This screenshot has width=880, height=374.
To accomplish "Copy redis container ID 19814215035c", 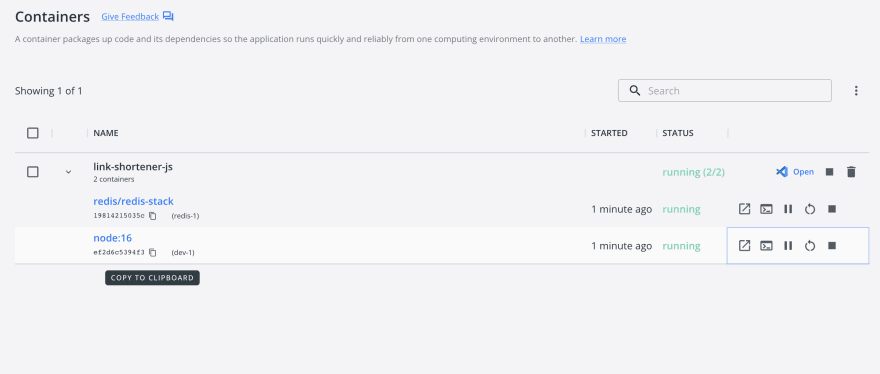I will coord(153,216).
